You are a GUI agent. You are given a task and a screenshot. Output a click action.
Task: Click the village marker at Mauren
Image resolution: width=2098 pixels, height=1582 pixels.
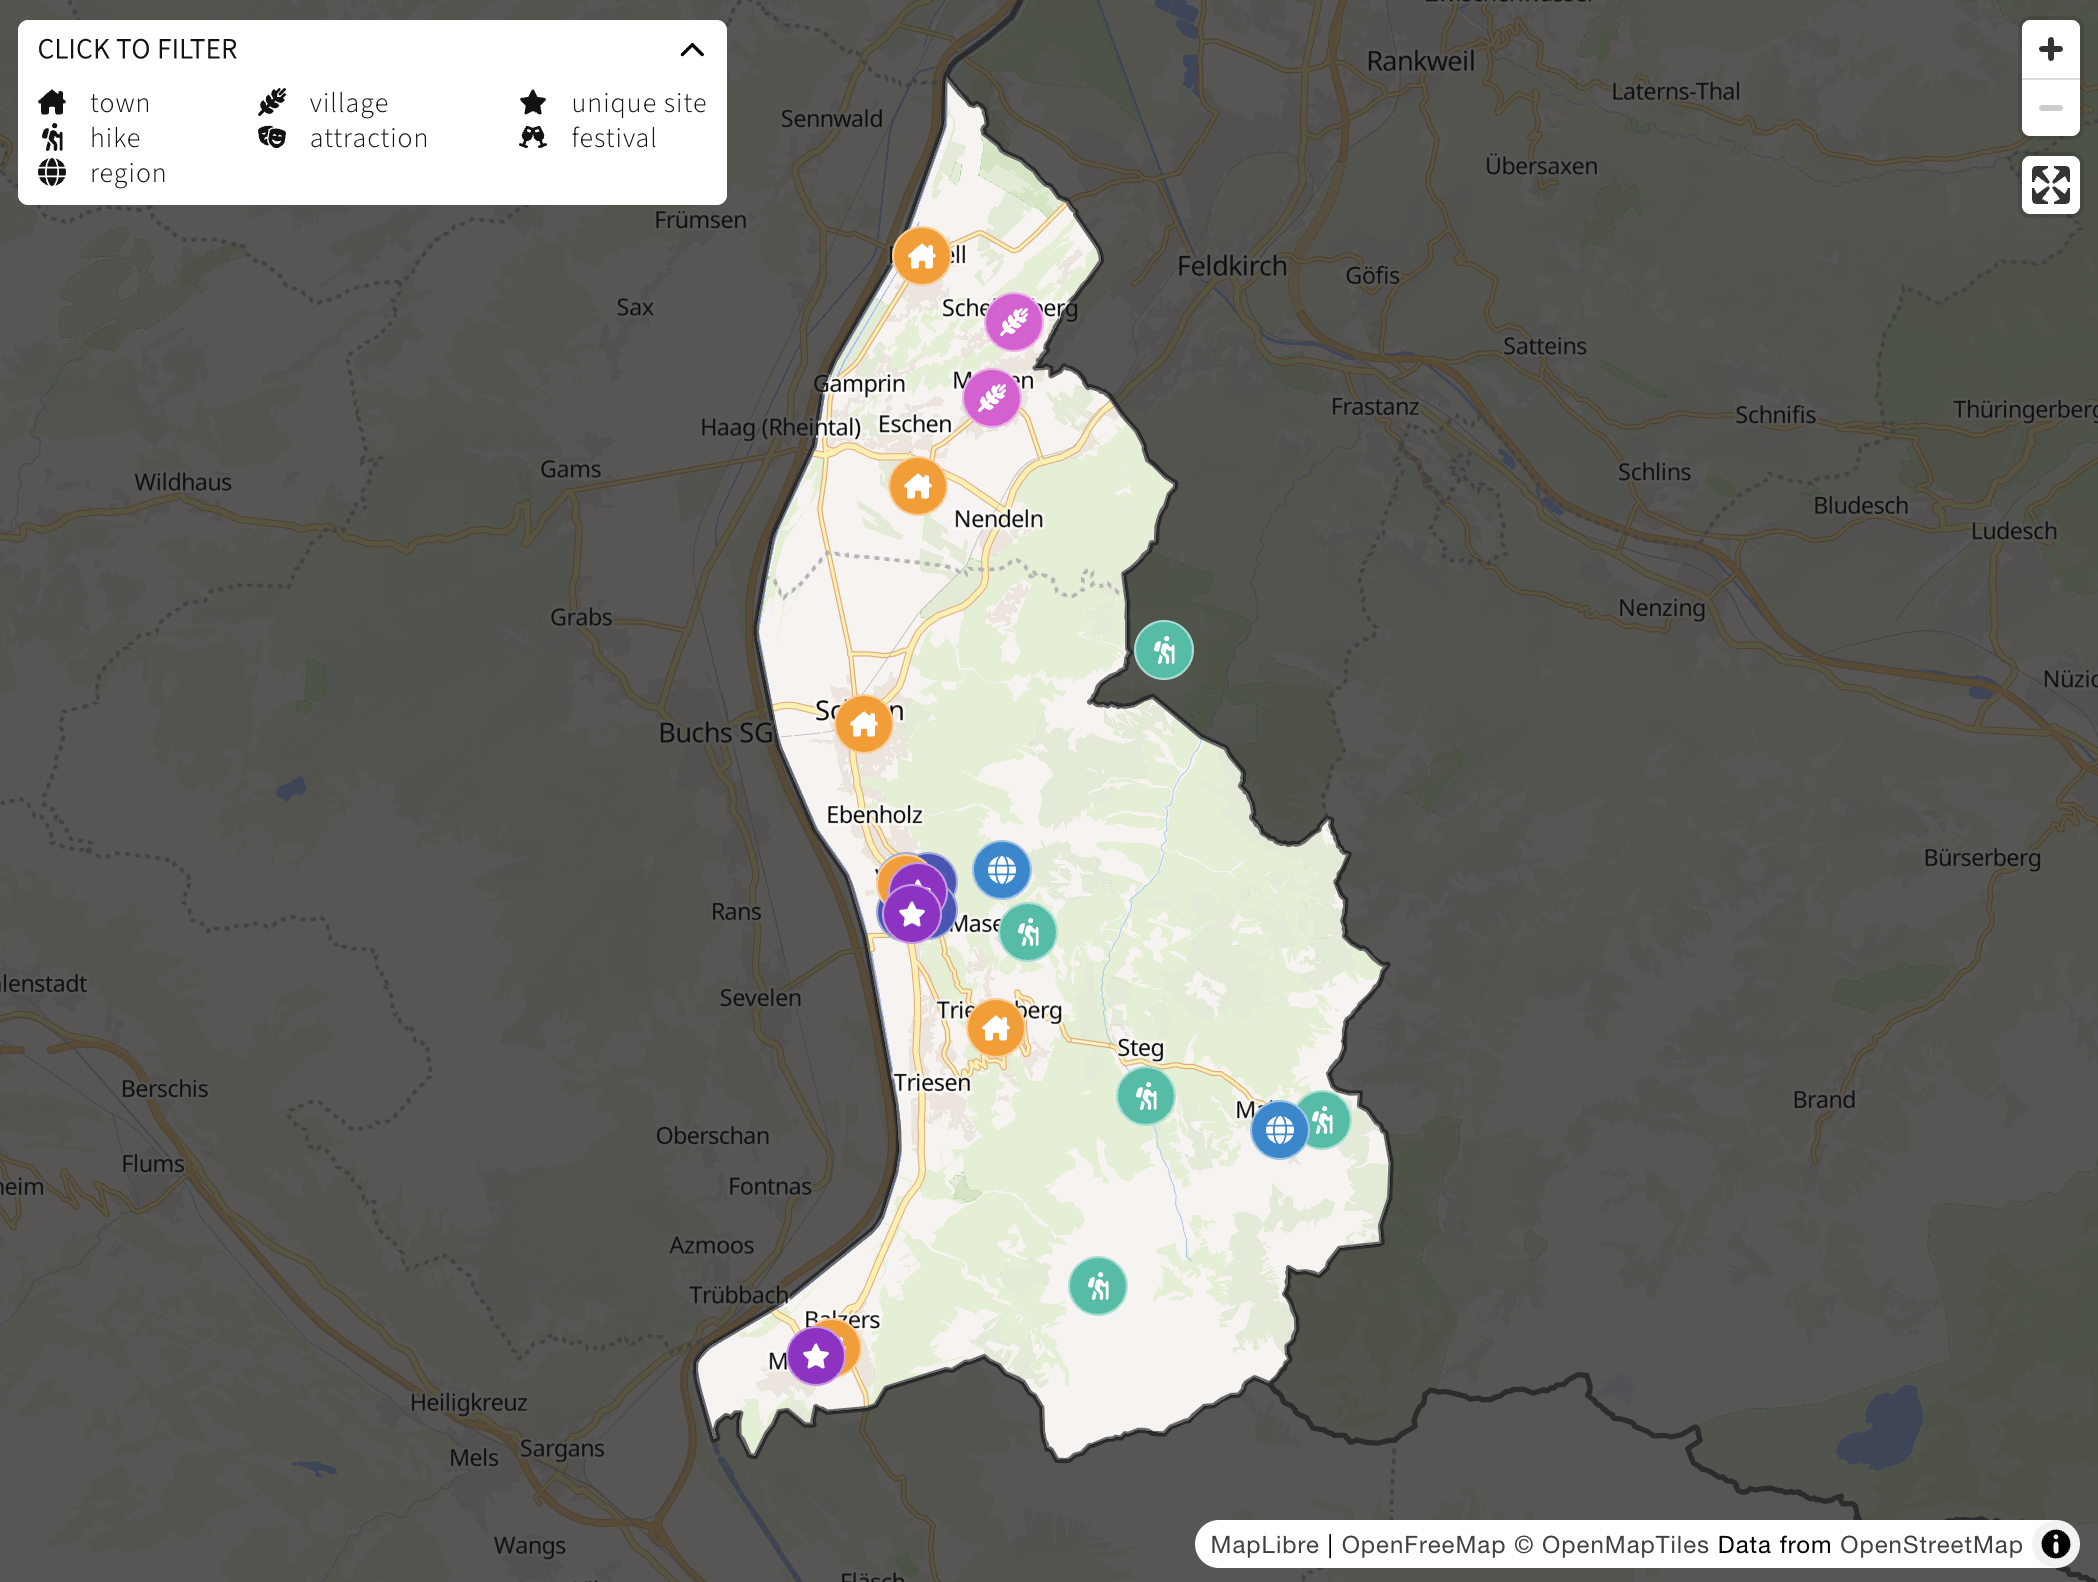[991, 398]
